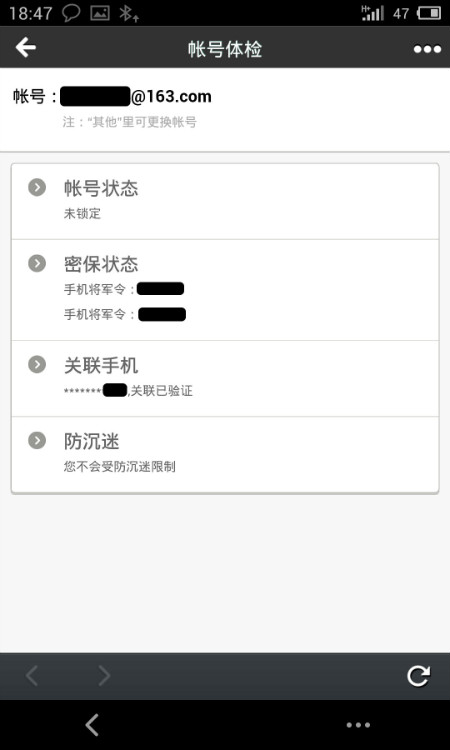Expand the 帐号状态 arrow icon

tap(37, 188)
